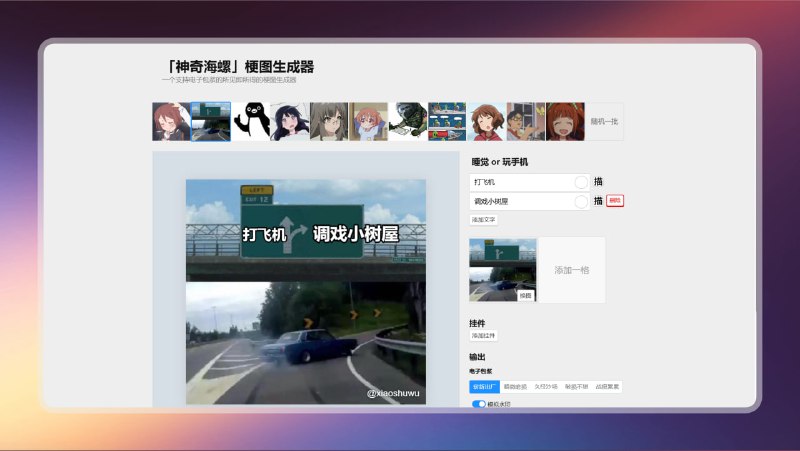Choose the black penguin thumbs-up template
The image size is (800, 451).
pos(251,121)
